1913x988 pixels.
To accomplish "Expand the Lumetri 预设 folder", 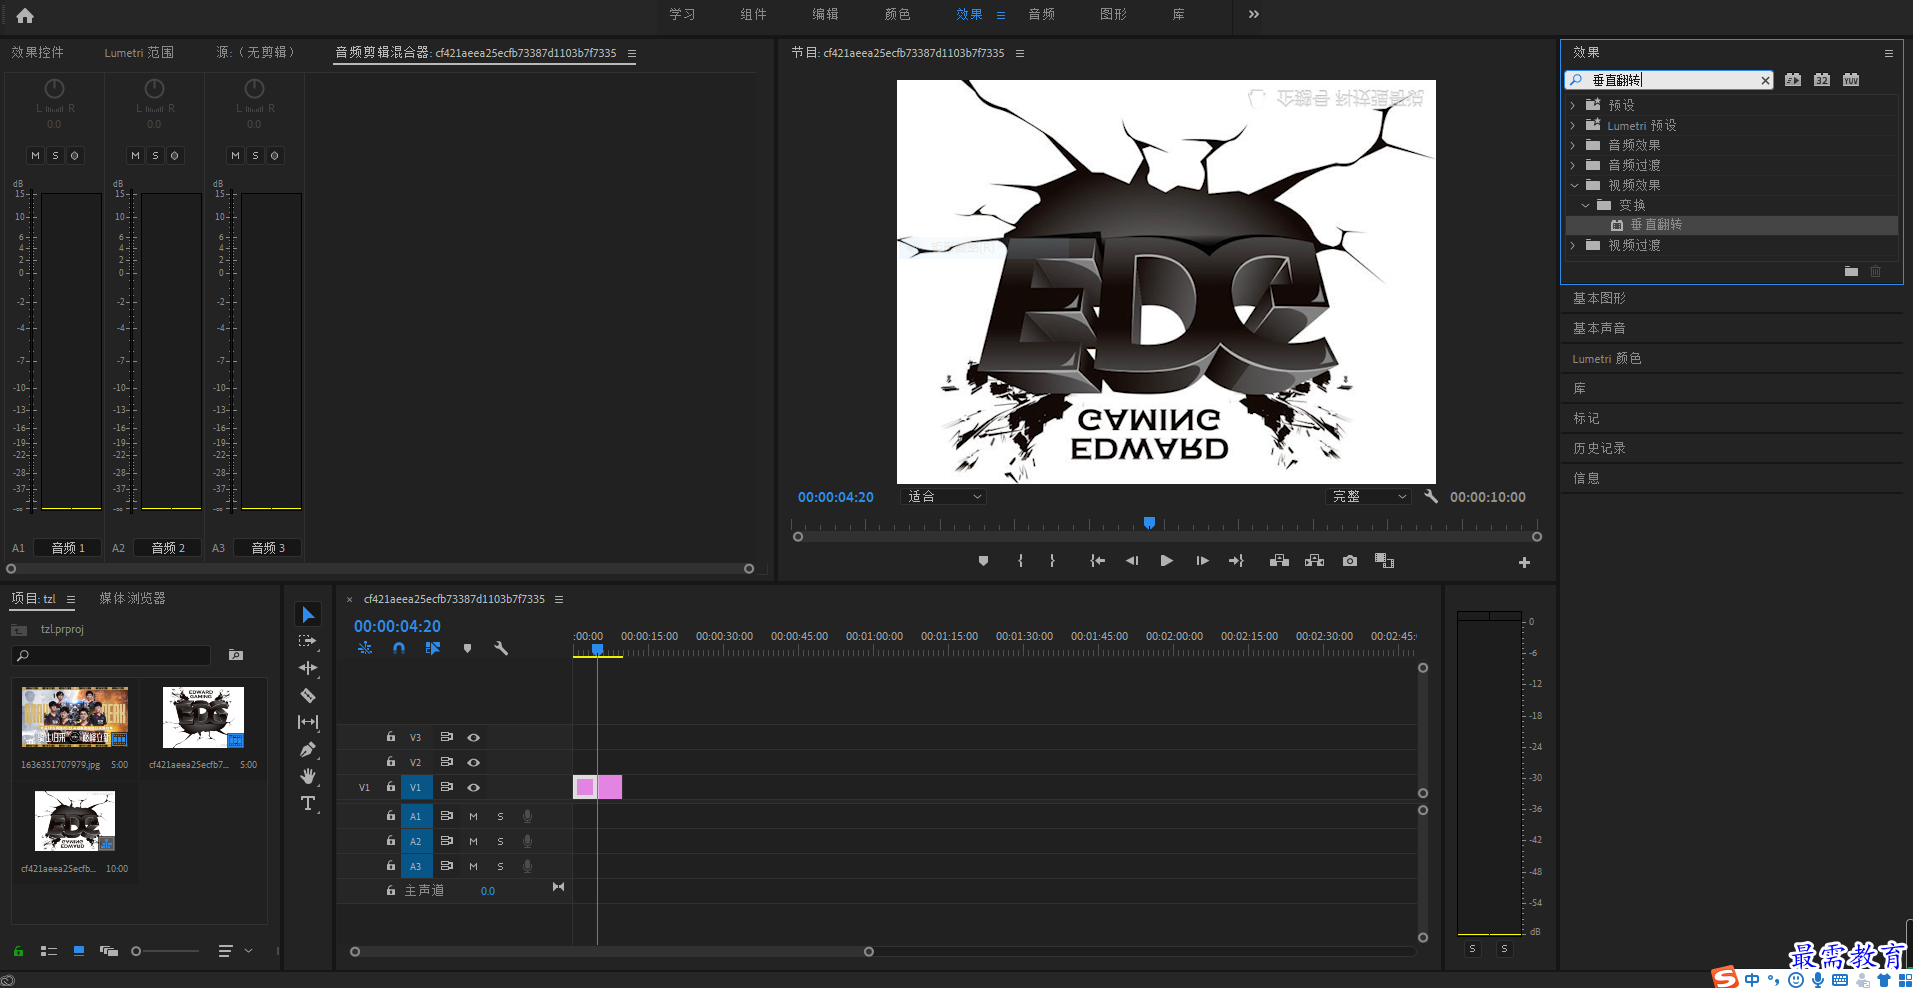I will [x=1573, y=125].
